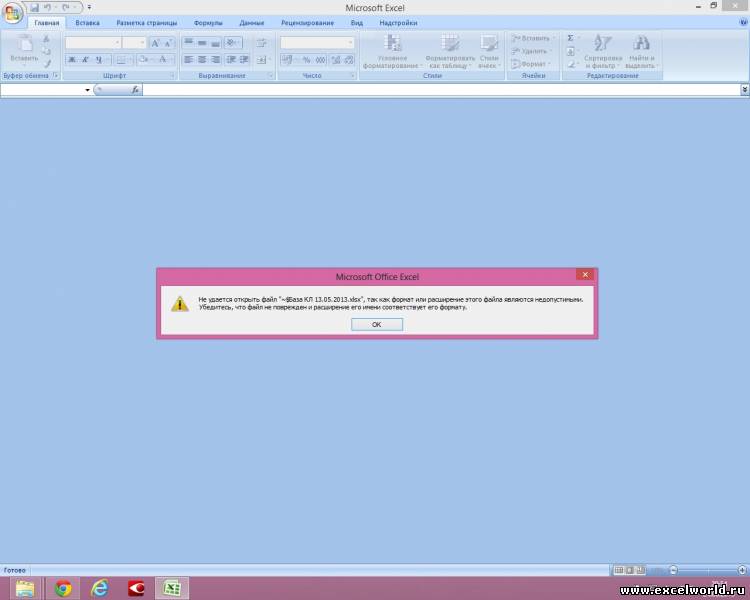Click the Copy icon in clipboard group
Screen dimensions: 750x600
(46, 51)
